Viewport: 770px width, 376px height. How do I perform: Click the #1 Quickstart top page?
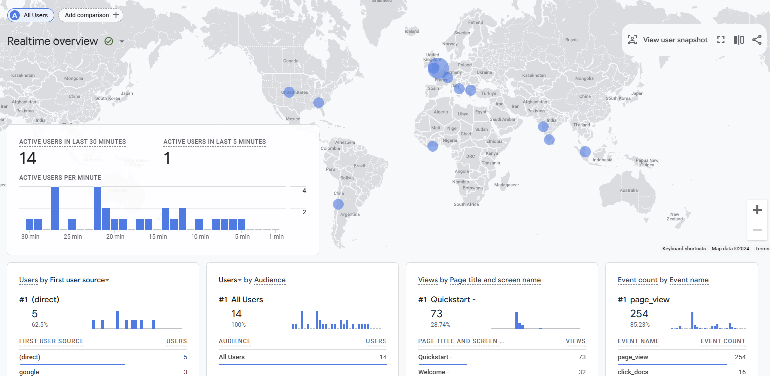pos(446,299)
